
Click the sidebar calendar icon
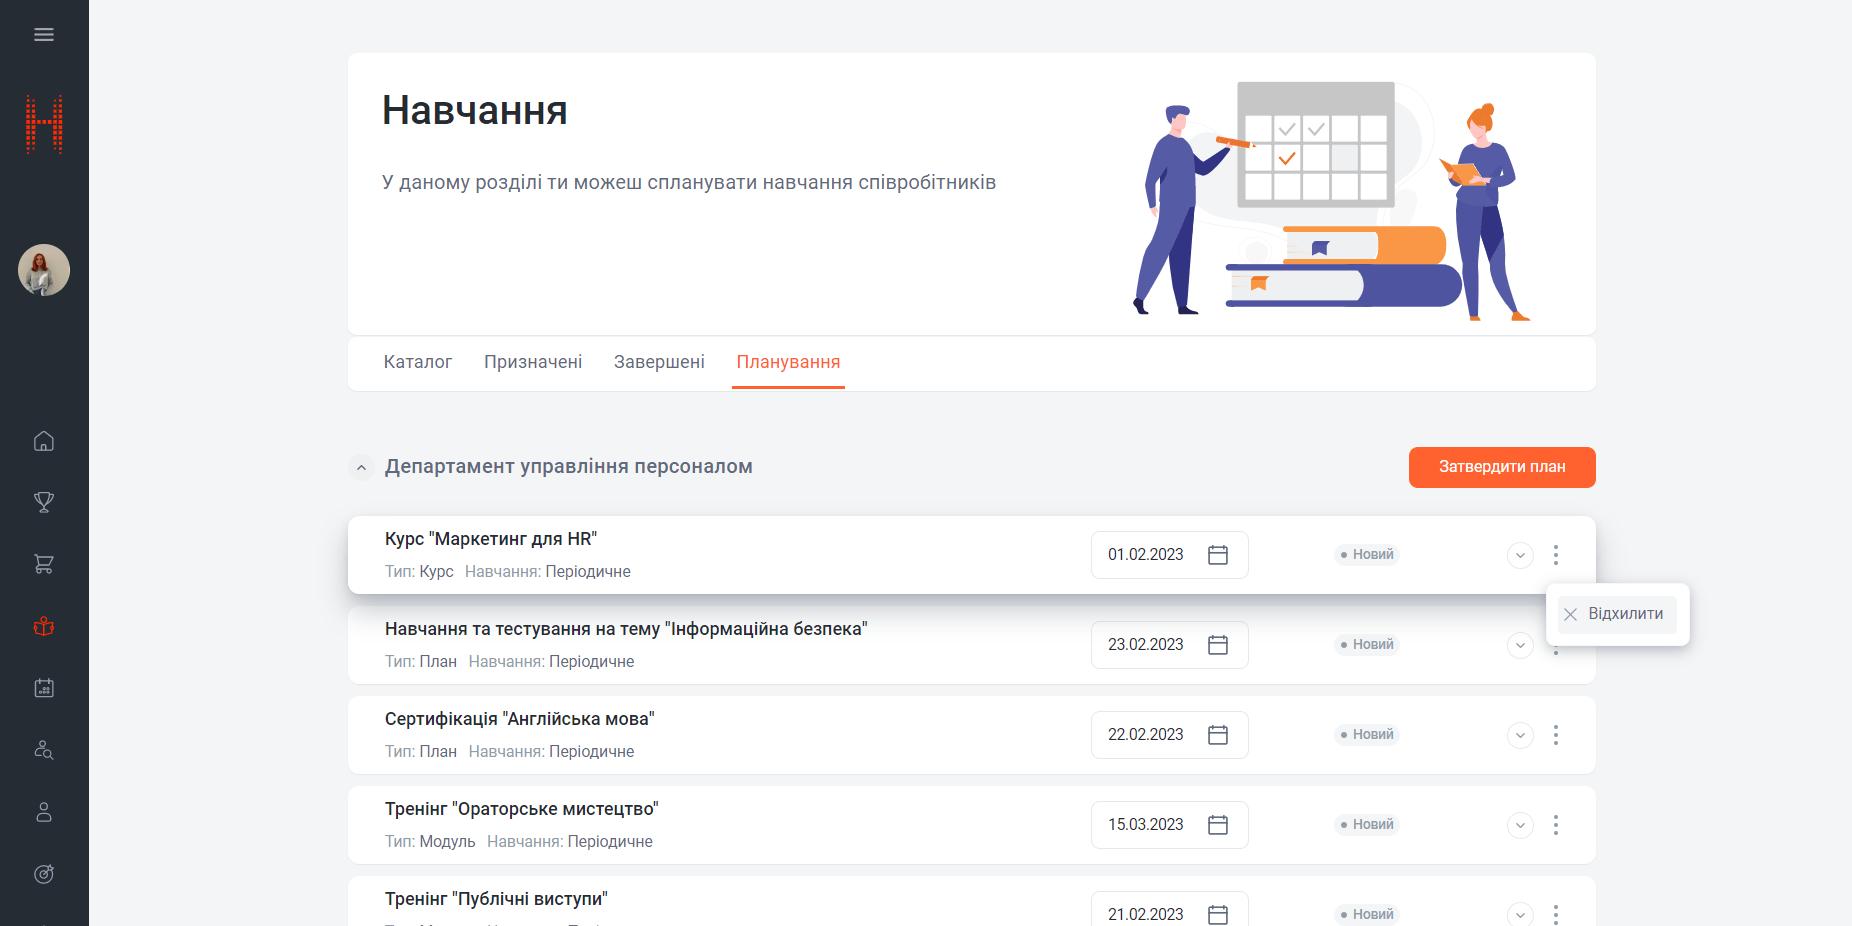click(44, 688)
